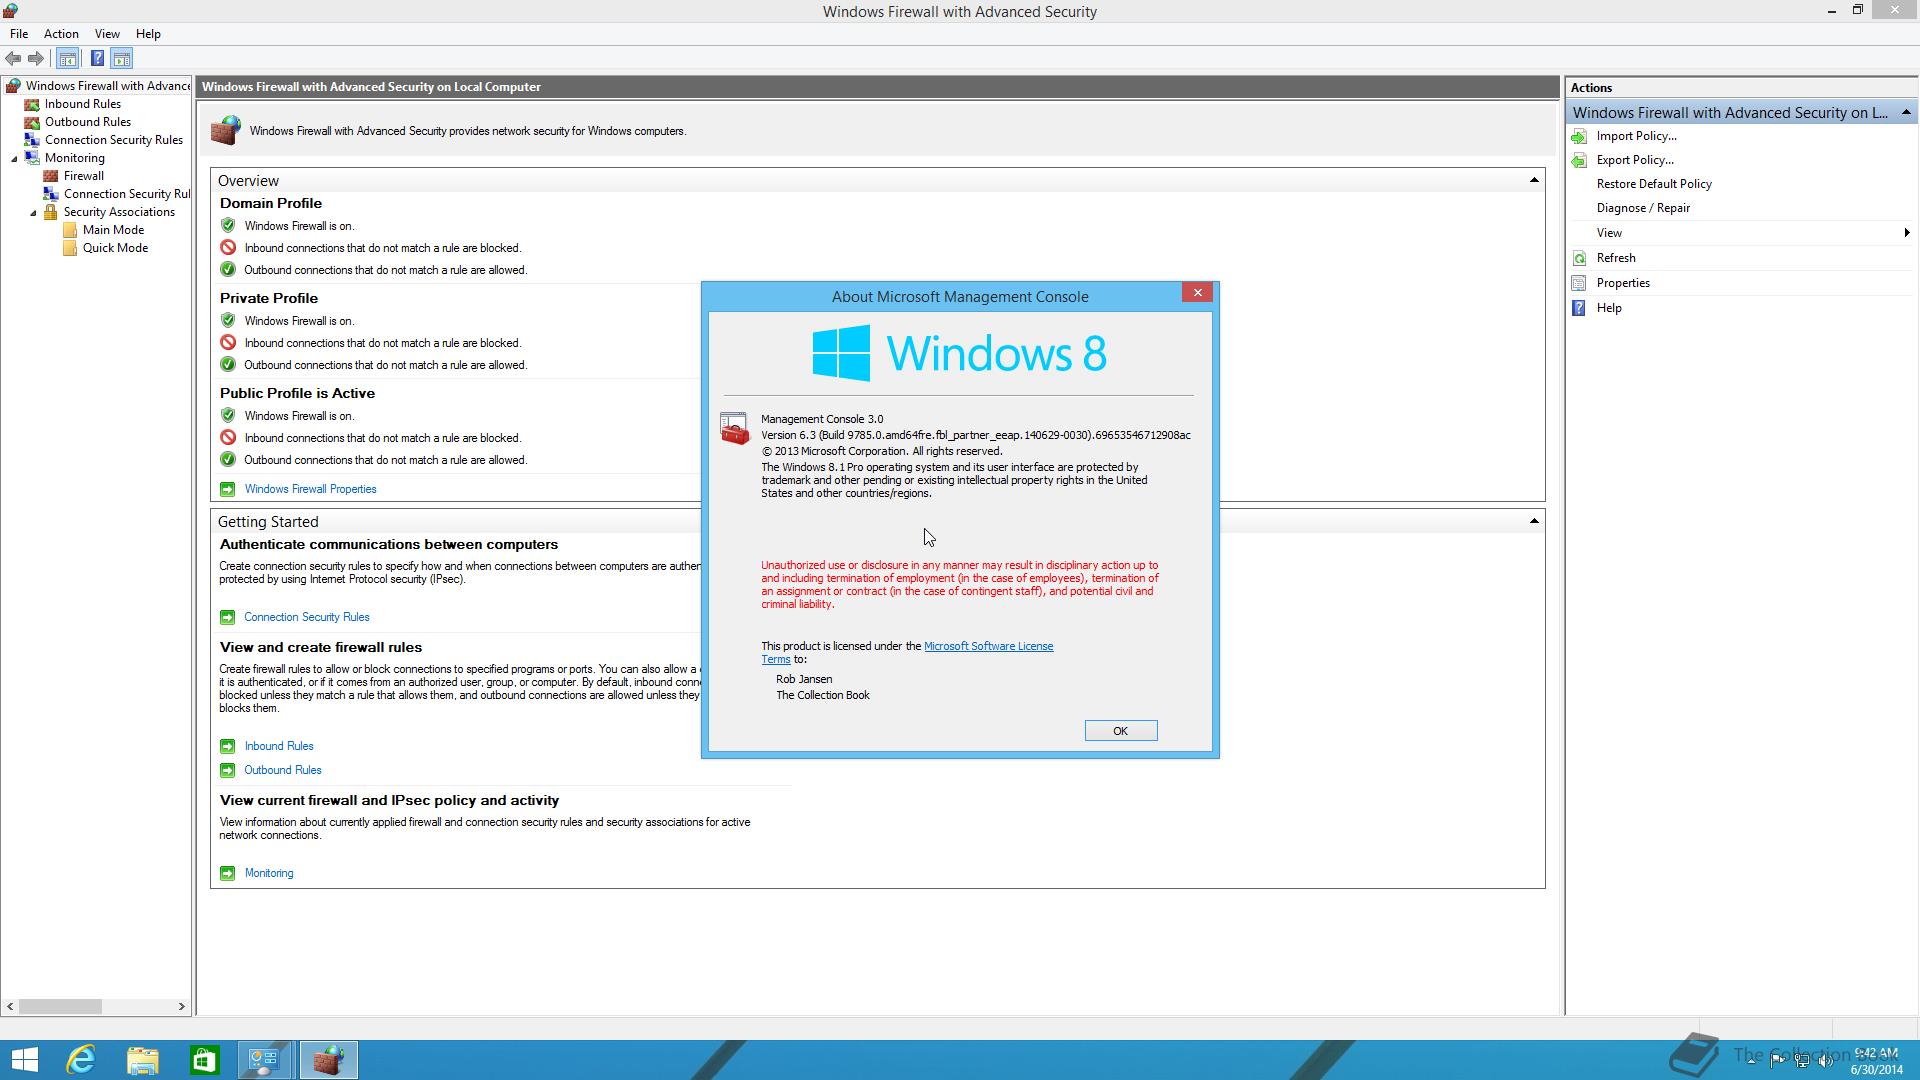Screen dimensions: 1920x1080
Task: Click Export Policy action
Action: [x=1635, y=160]
